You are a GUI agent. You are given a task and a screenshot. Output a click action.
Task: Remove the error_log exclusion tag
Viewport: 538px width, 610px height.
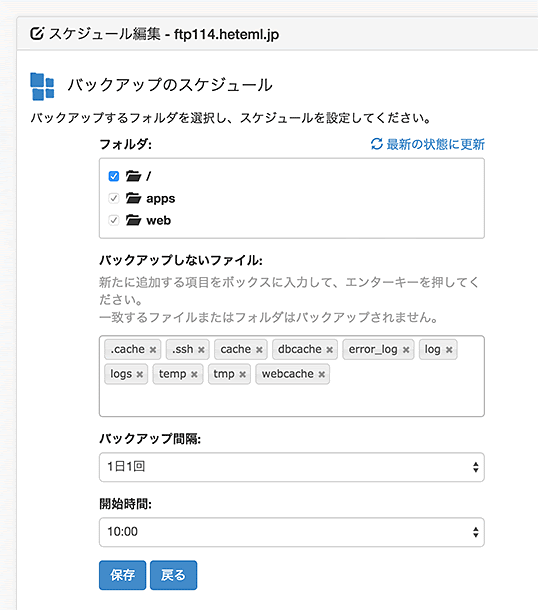coord(406,350)
